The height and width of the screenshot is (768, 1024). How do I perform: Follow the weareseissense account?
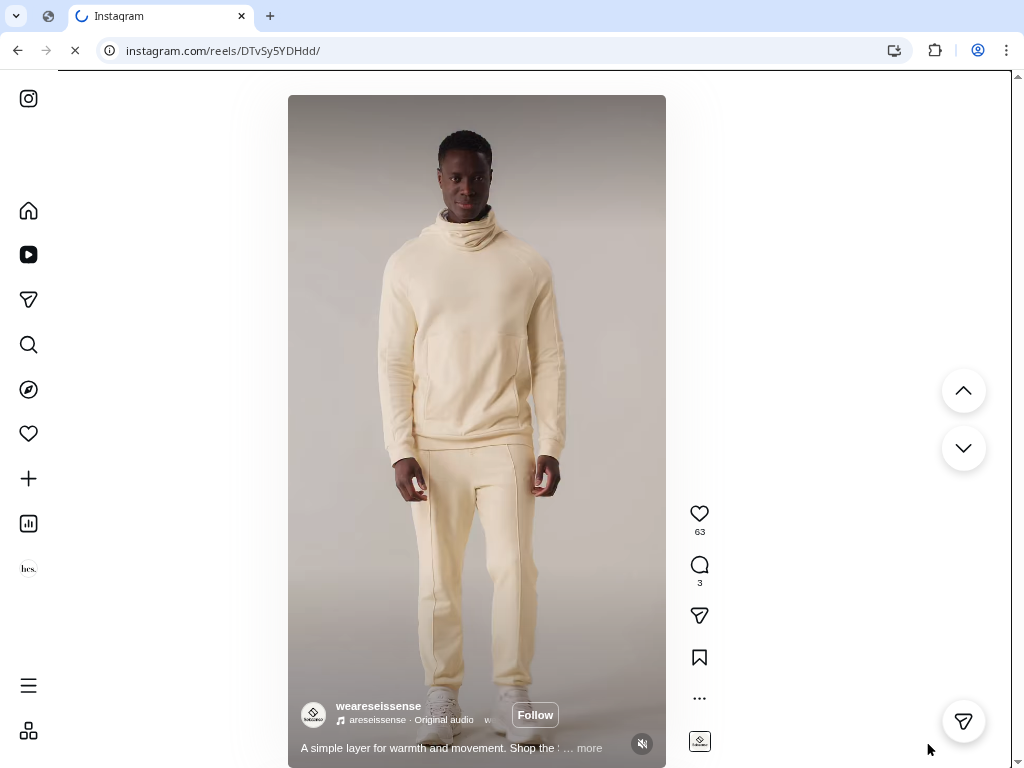535,715
